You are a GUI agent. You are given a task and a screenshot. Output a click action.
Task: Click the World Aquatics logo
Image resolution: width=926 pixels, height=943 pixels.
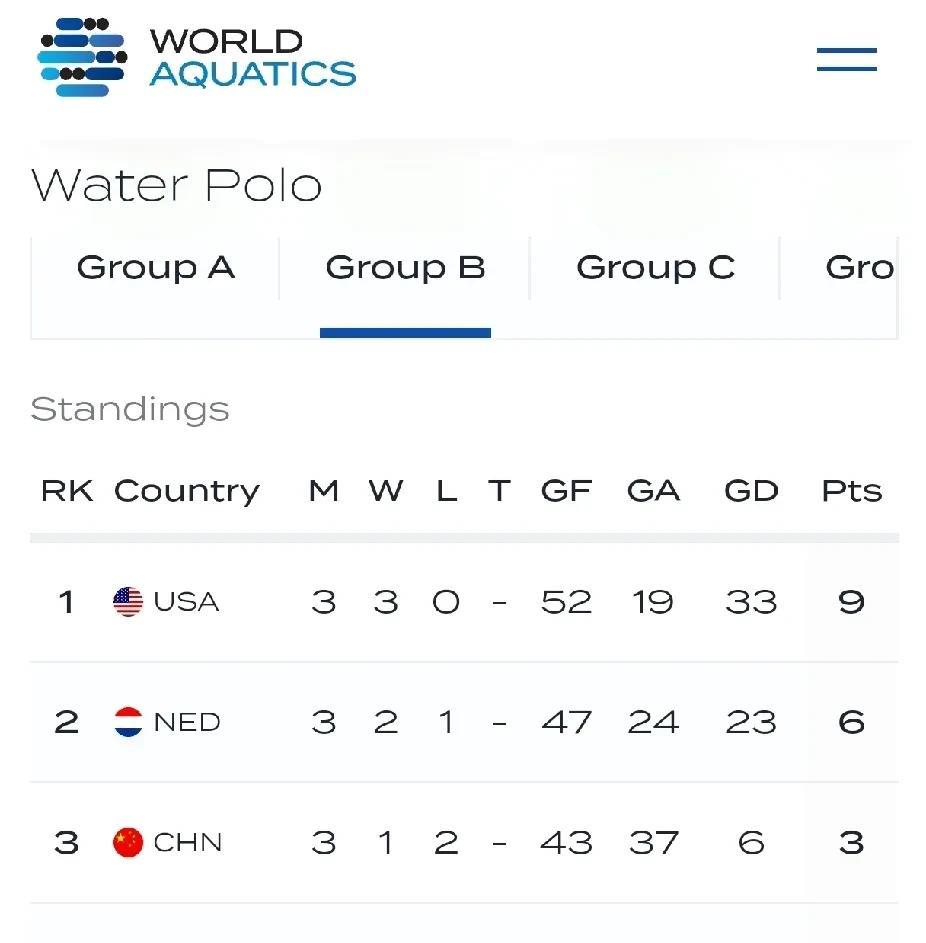click(197, 57)
